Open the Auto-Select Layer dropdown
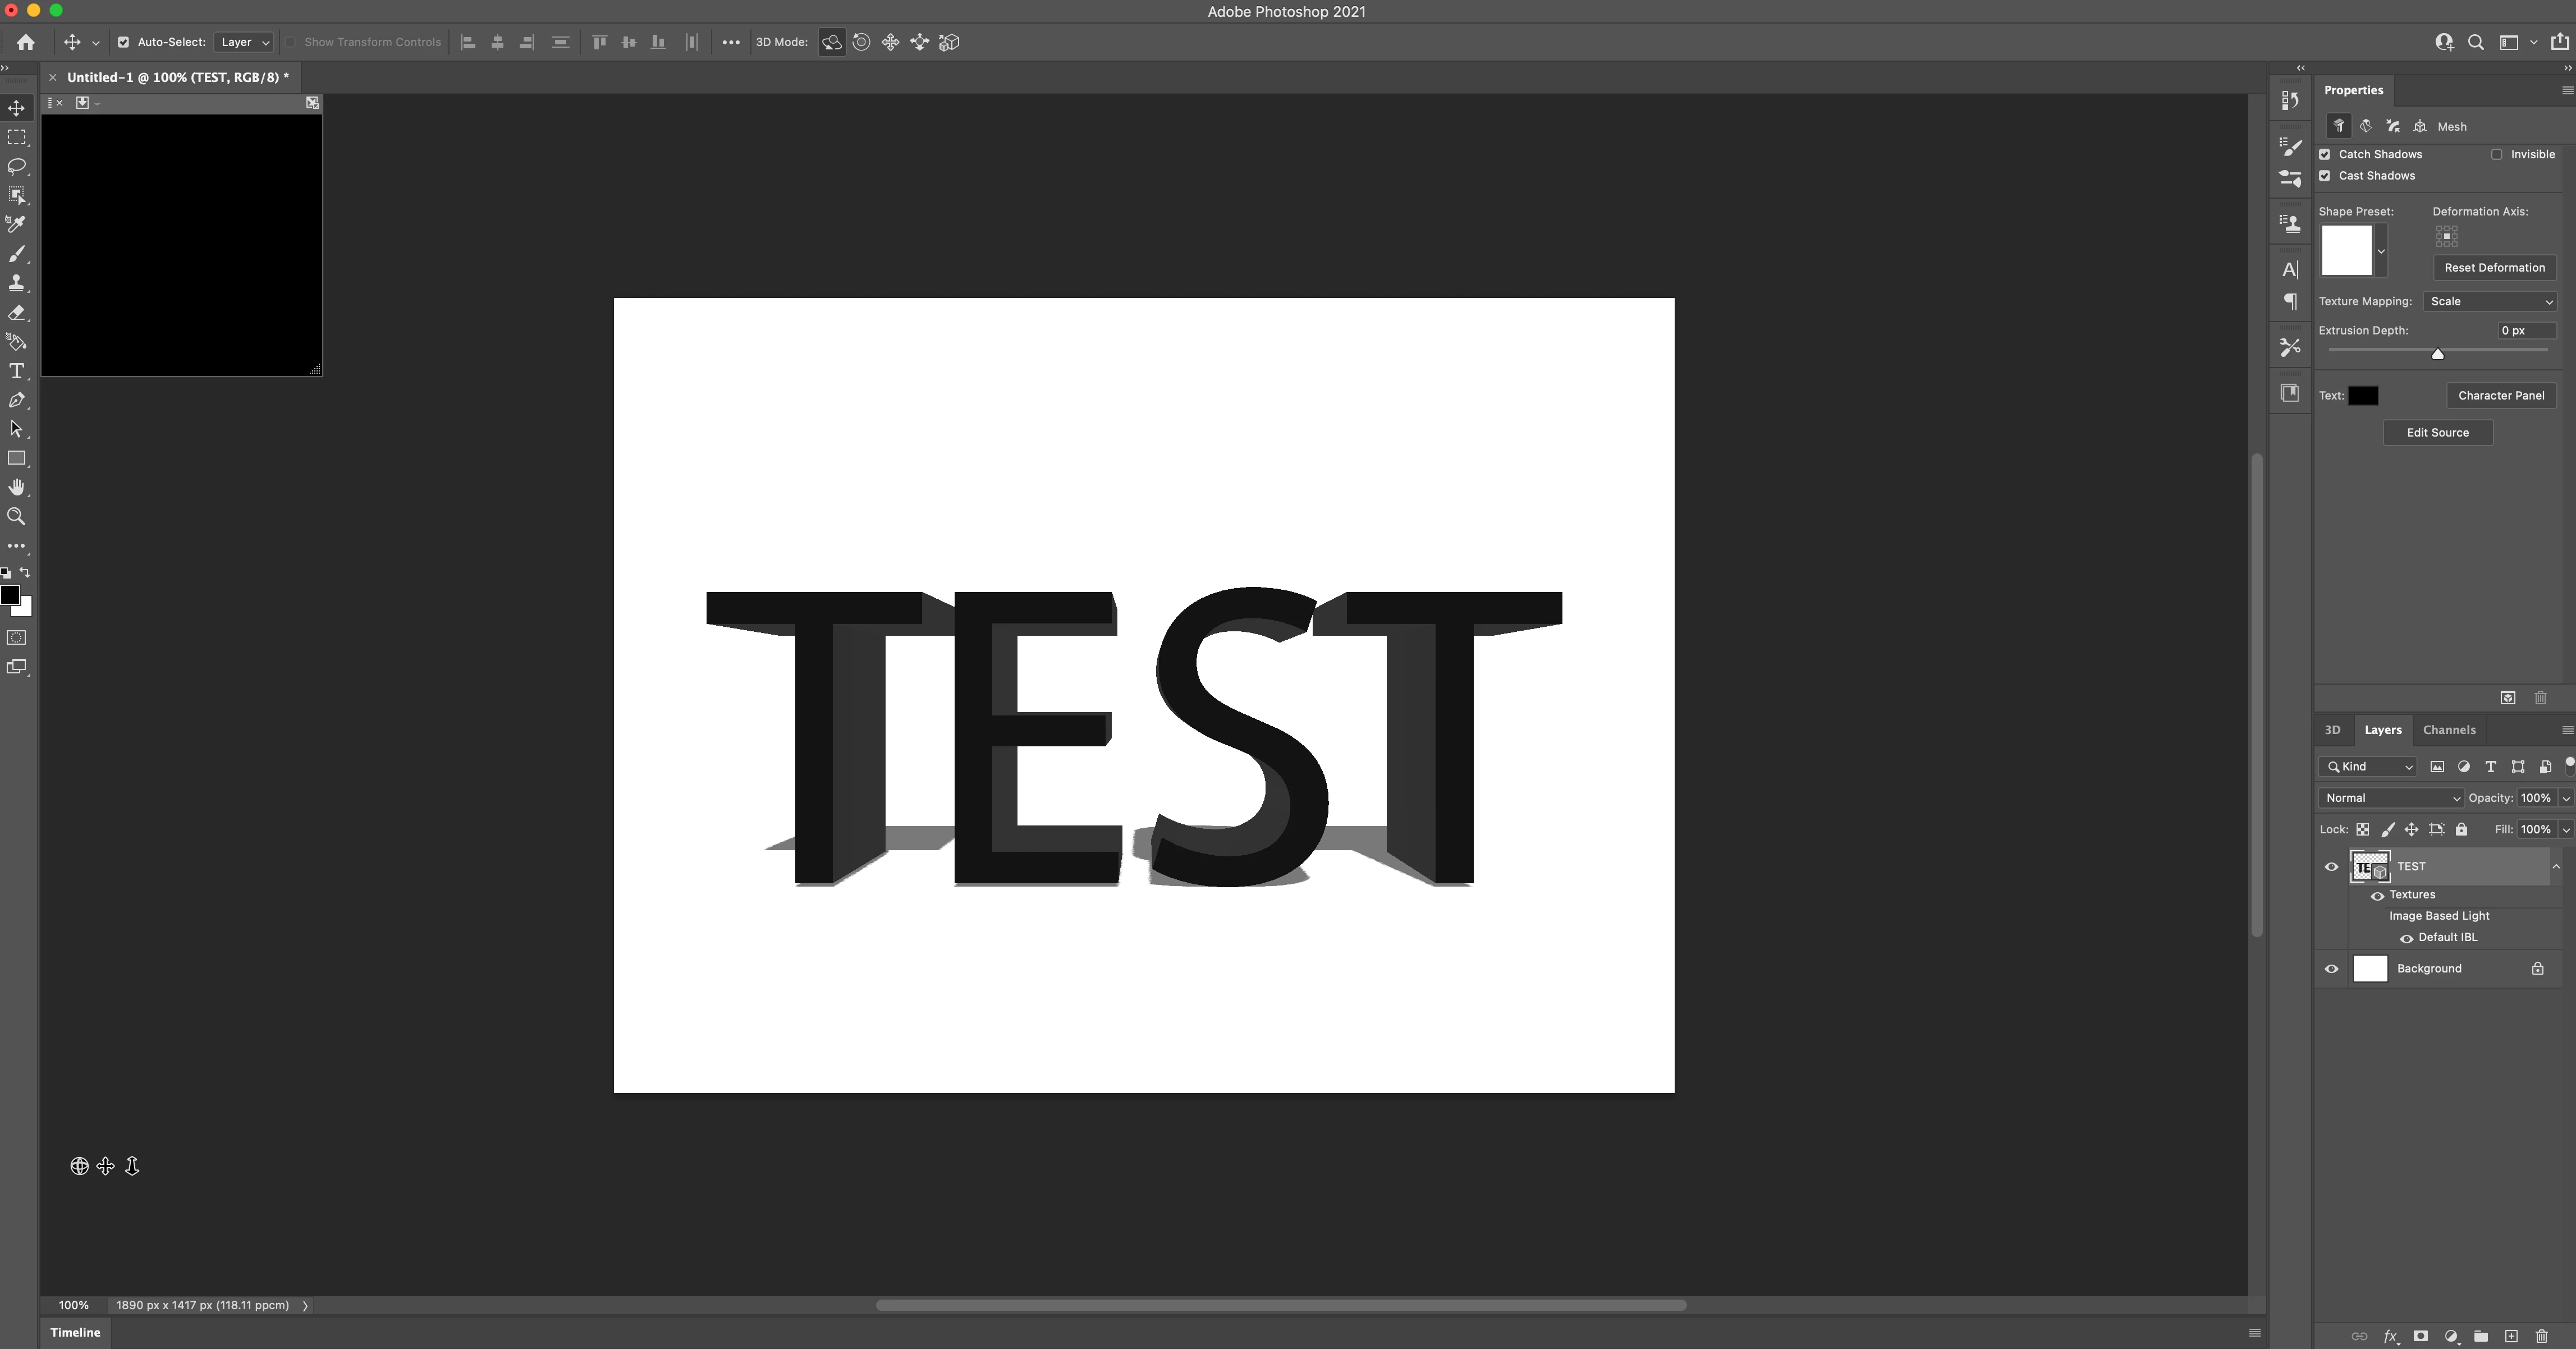 (x=244, y=42)
